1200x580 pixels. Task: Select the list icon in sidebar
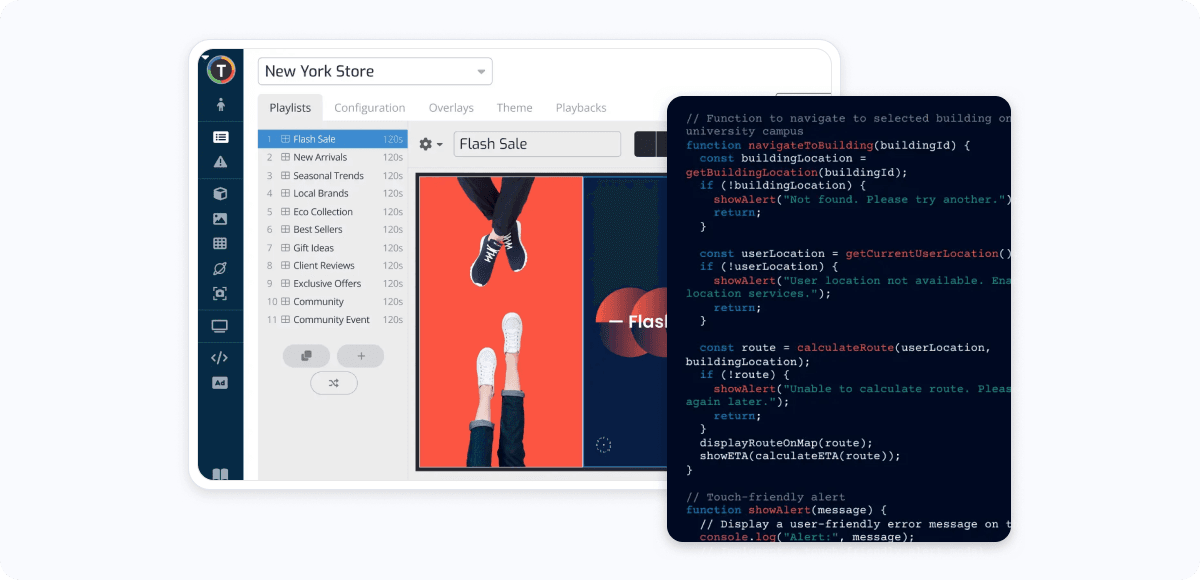click(x=220, y=137)
